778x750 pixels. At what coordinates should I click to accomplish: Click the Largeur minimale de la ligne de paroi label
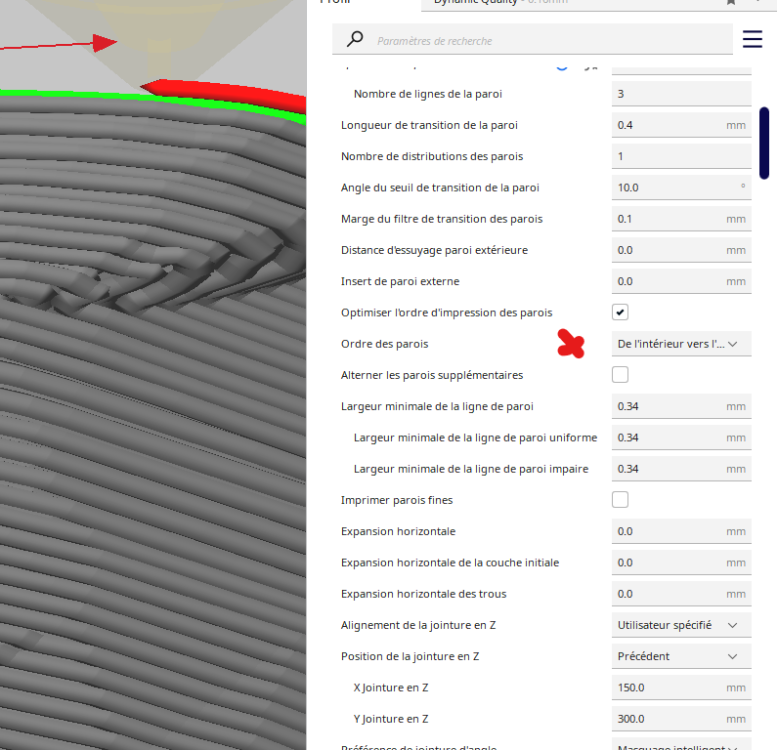437,406
